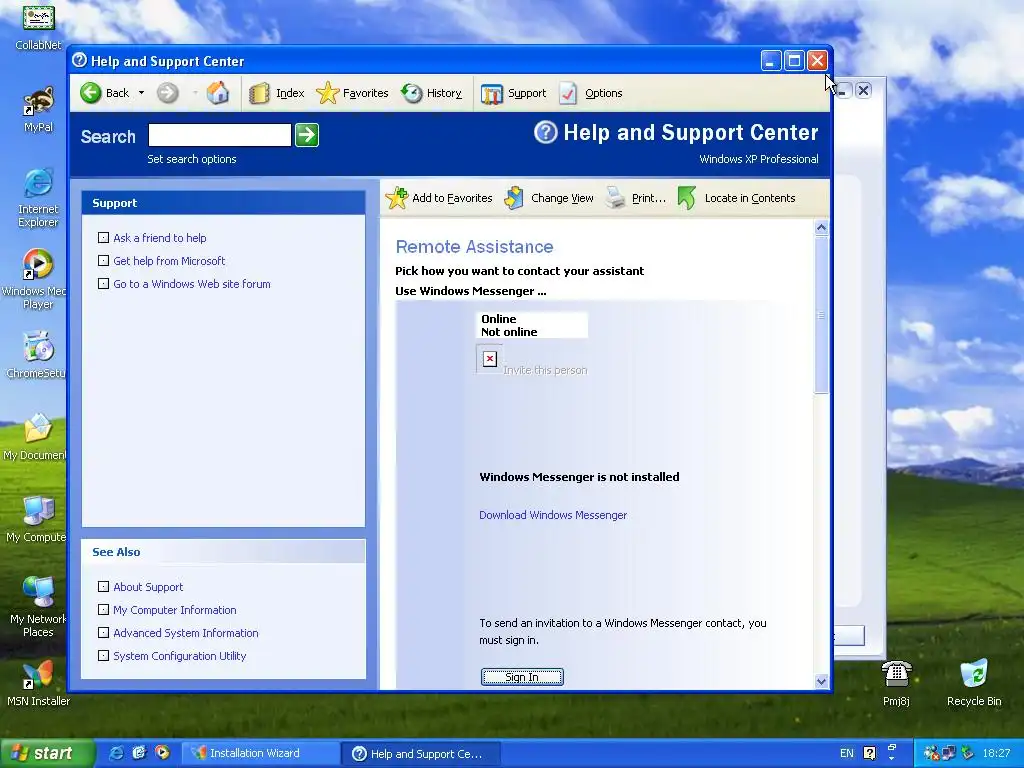This screenshot has width=1024, height=768.
Task: Open Go to a Windows Web site forum
Action: pos(192,284)
